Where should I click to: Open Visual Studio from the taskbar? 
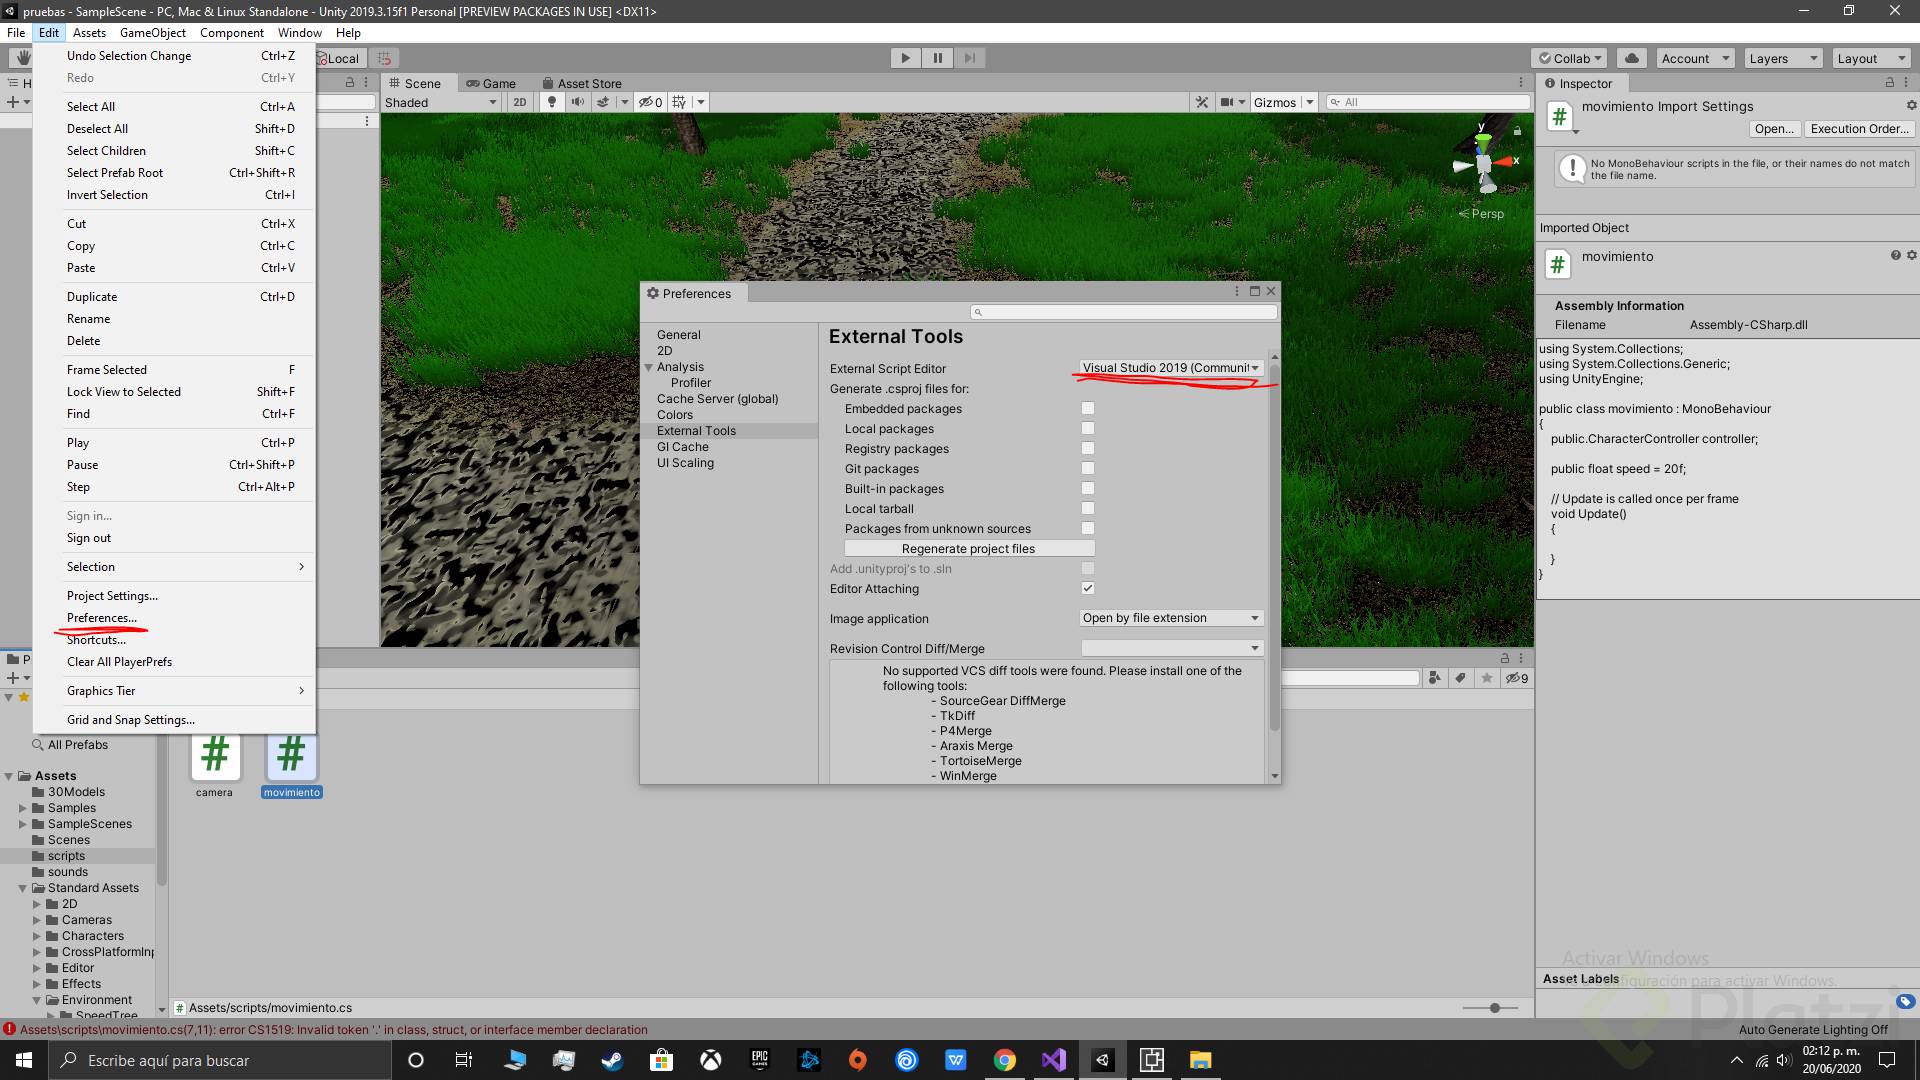[1054, 1060]
